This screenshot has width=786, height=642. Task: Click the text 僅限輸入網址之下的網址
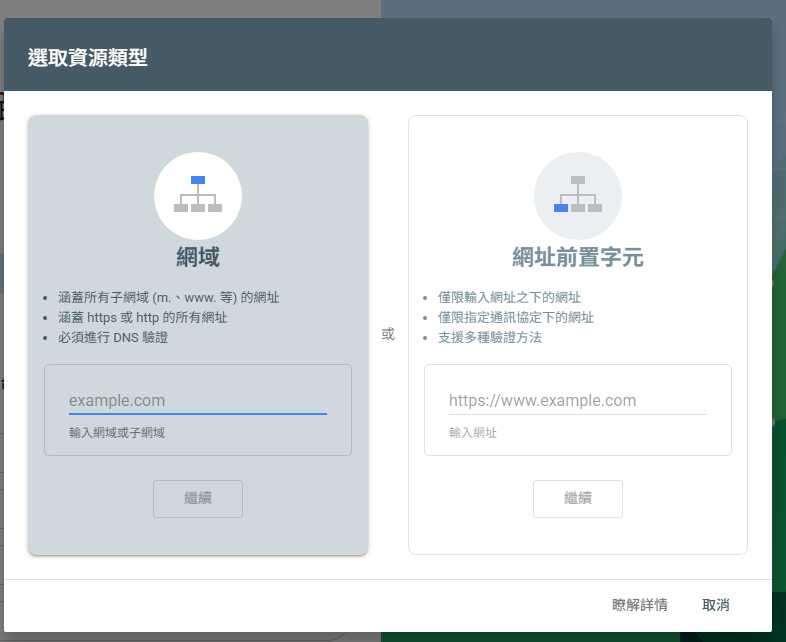509,297
